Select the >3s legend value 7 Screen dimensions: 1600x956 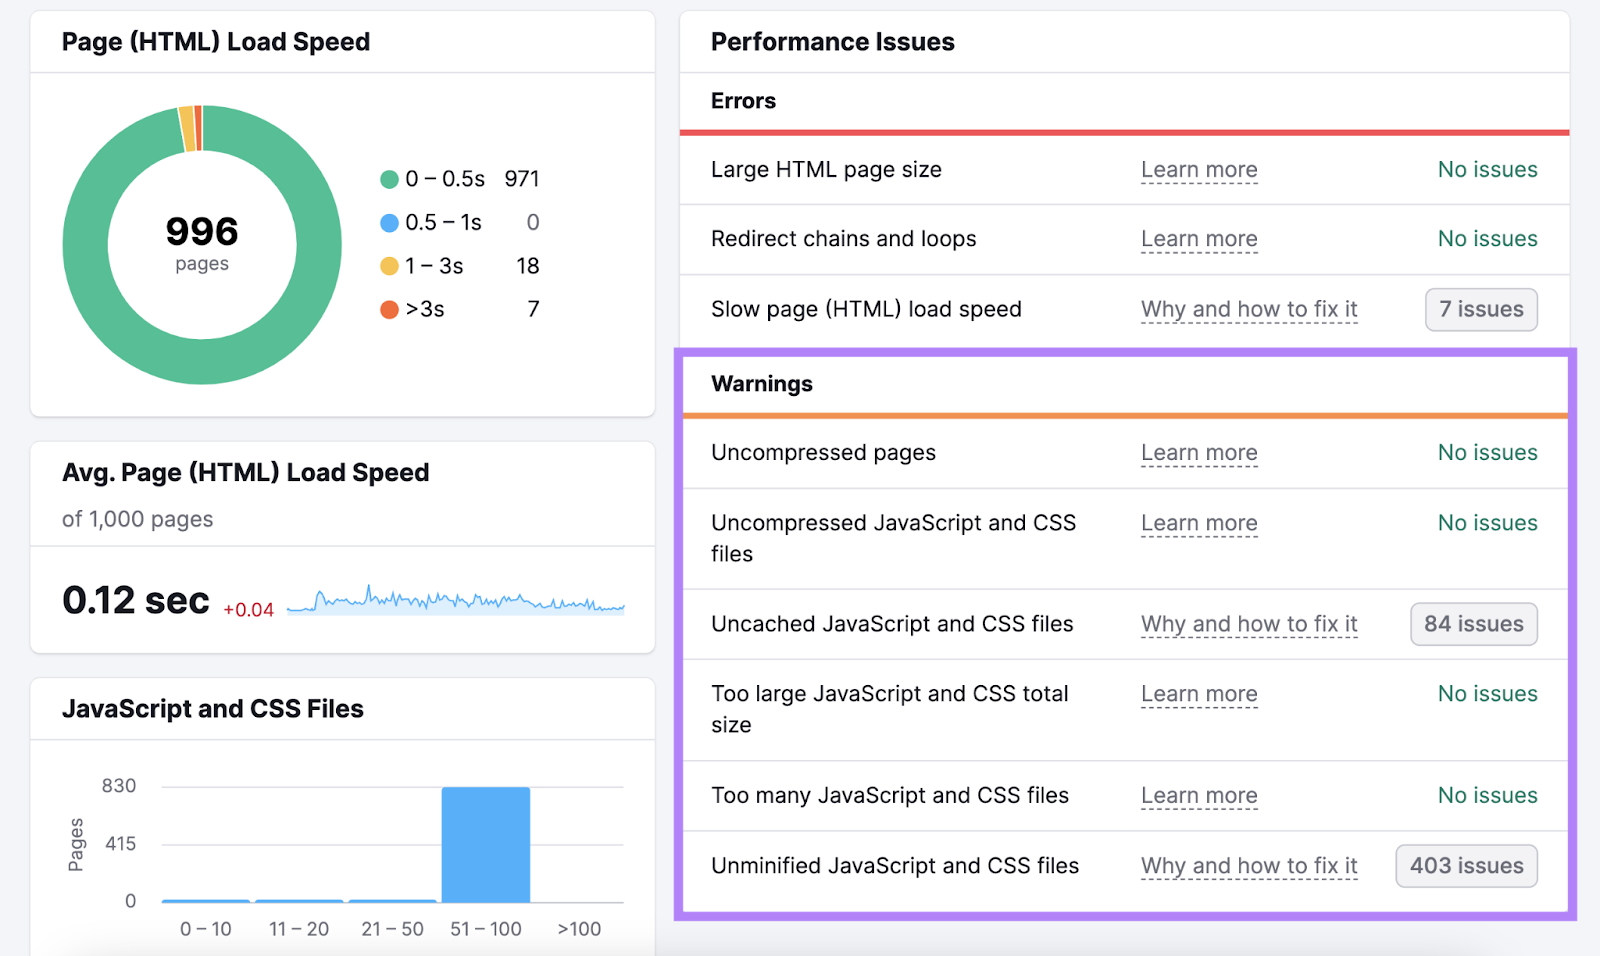tap(533, 310)
